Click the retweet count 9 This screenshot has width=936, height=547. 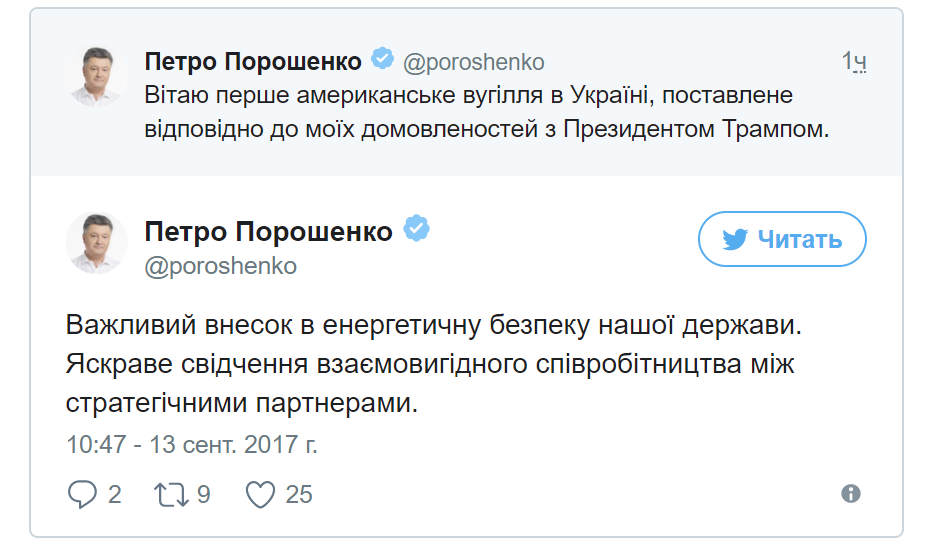203,494
